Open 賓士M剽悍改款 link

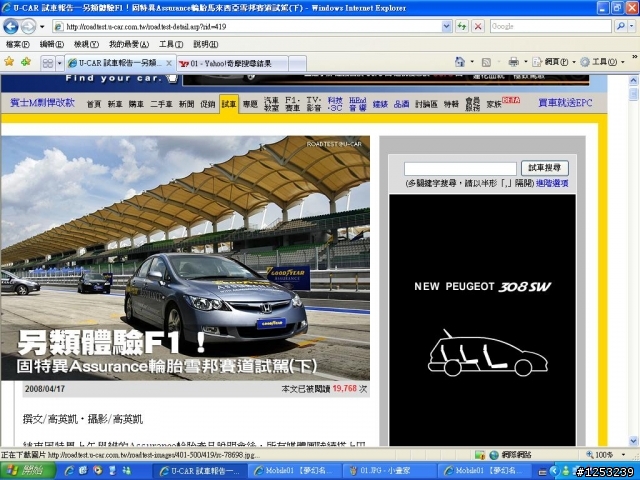coord(42,103)
